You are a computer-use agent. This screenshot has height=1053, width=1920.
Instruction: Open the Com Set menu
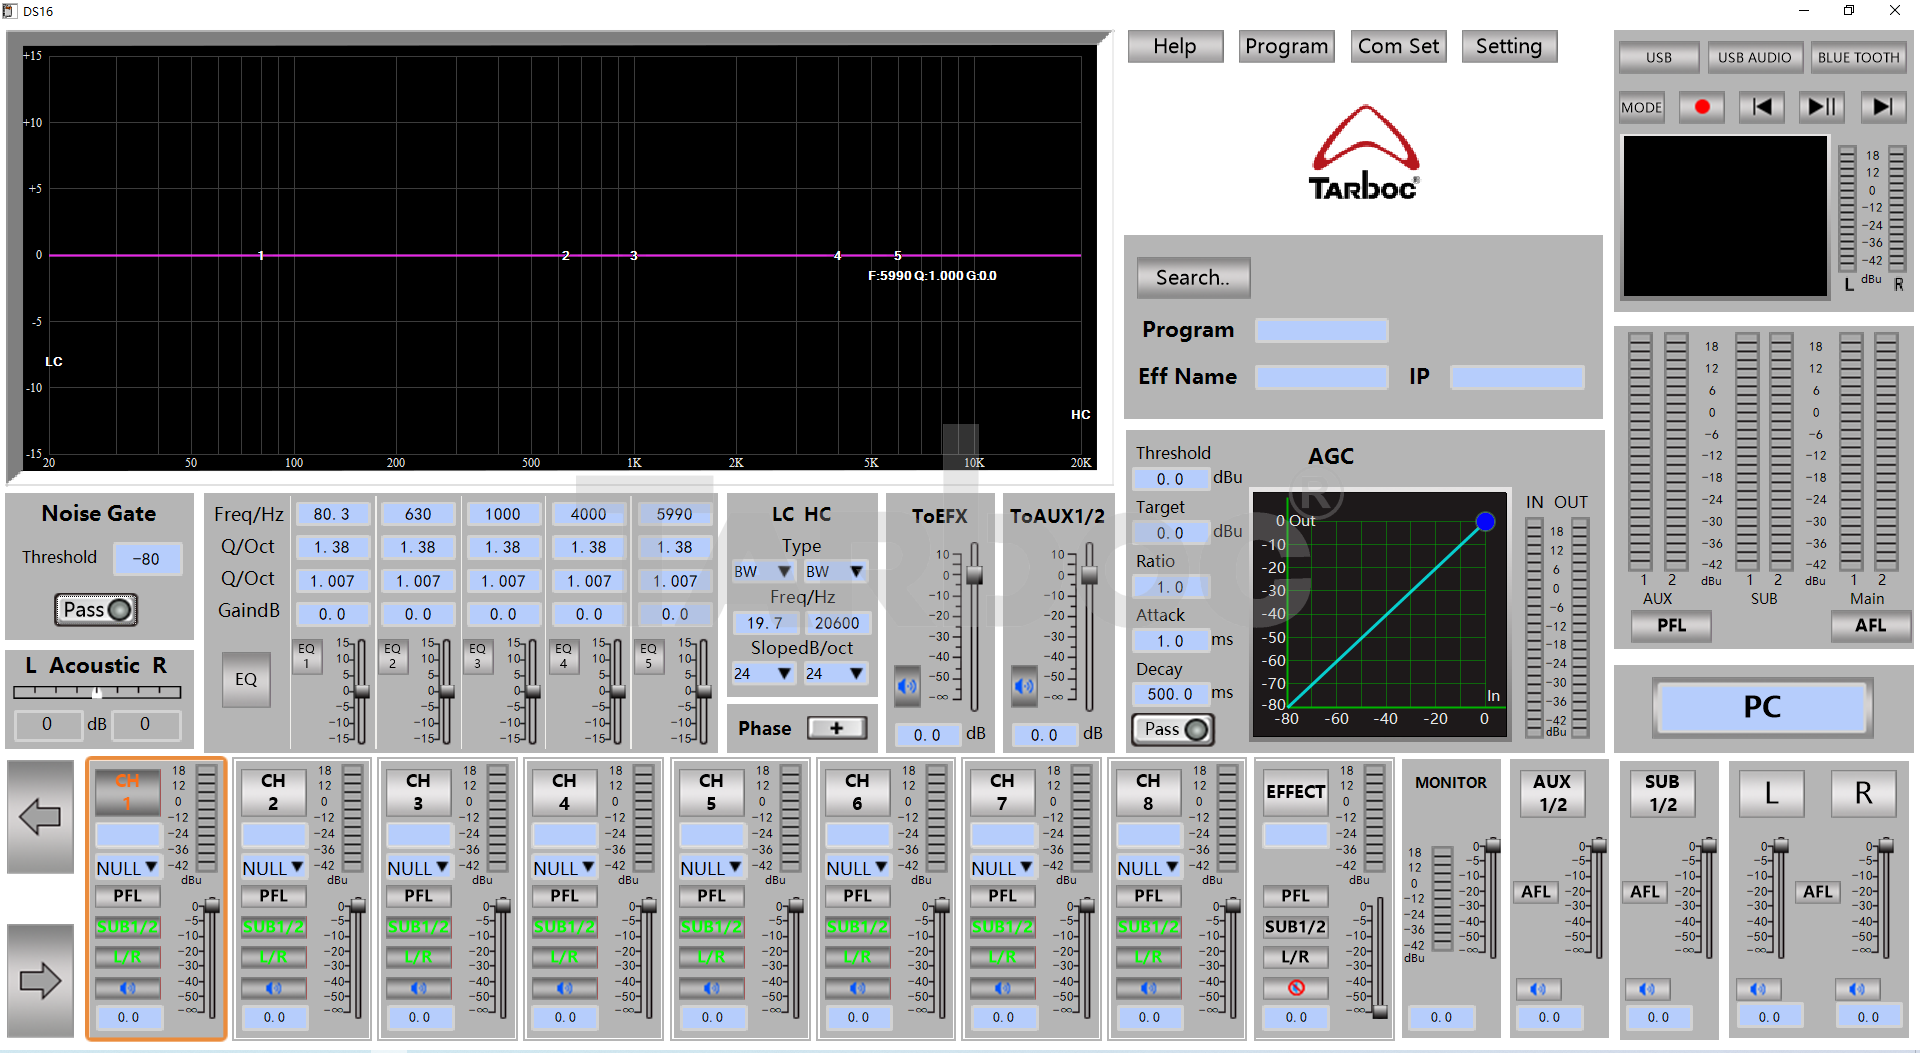pyautogui.click(x=1398, y=46)
